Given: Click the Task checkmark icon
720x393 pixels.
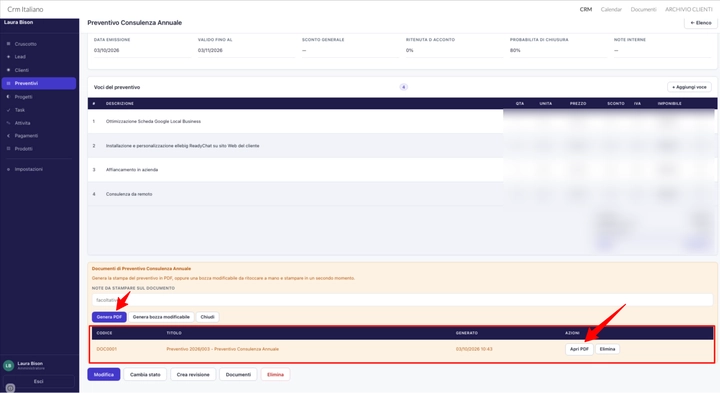Looking at the screenshot, I should coord(8,110).
